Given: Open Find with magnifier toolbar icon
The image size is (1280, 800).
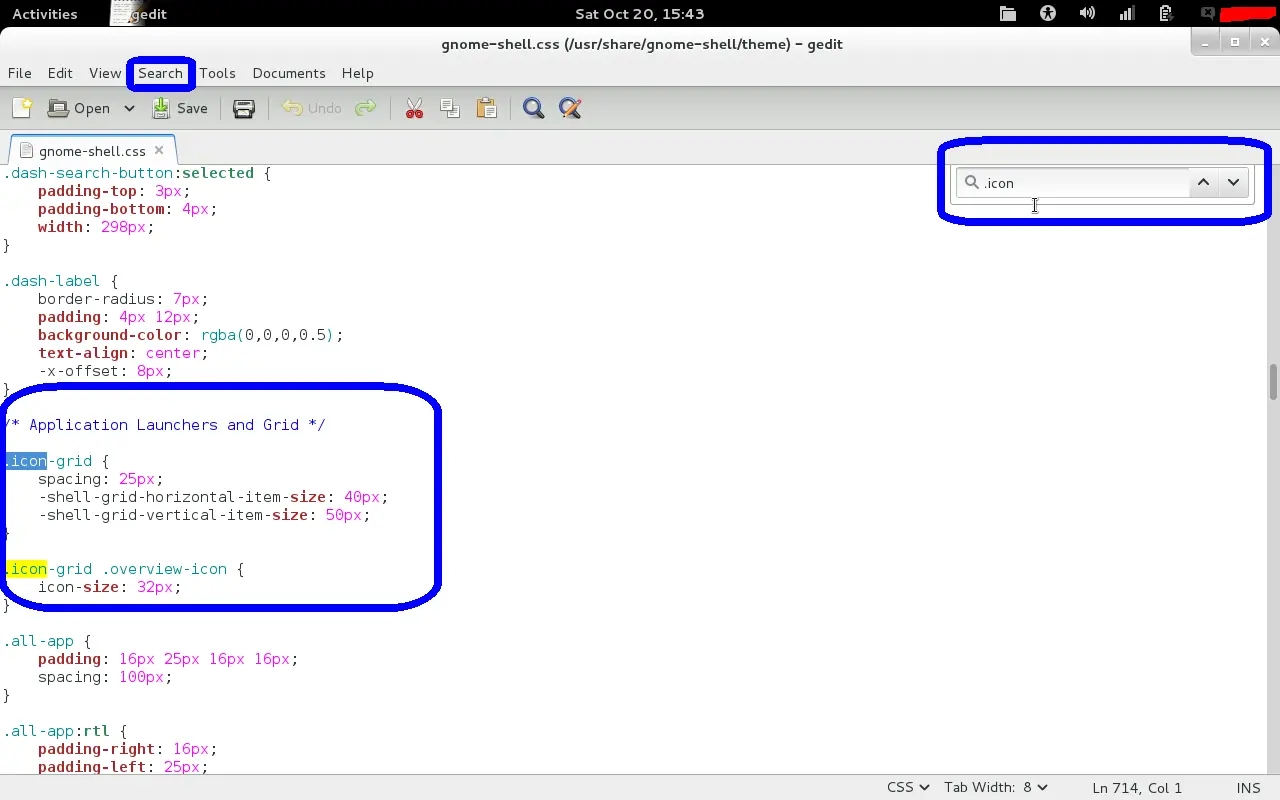Looking at the screenshot, I should [533, 108].
